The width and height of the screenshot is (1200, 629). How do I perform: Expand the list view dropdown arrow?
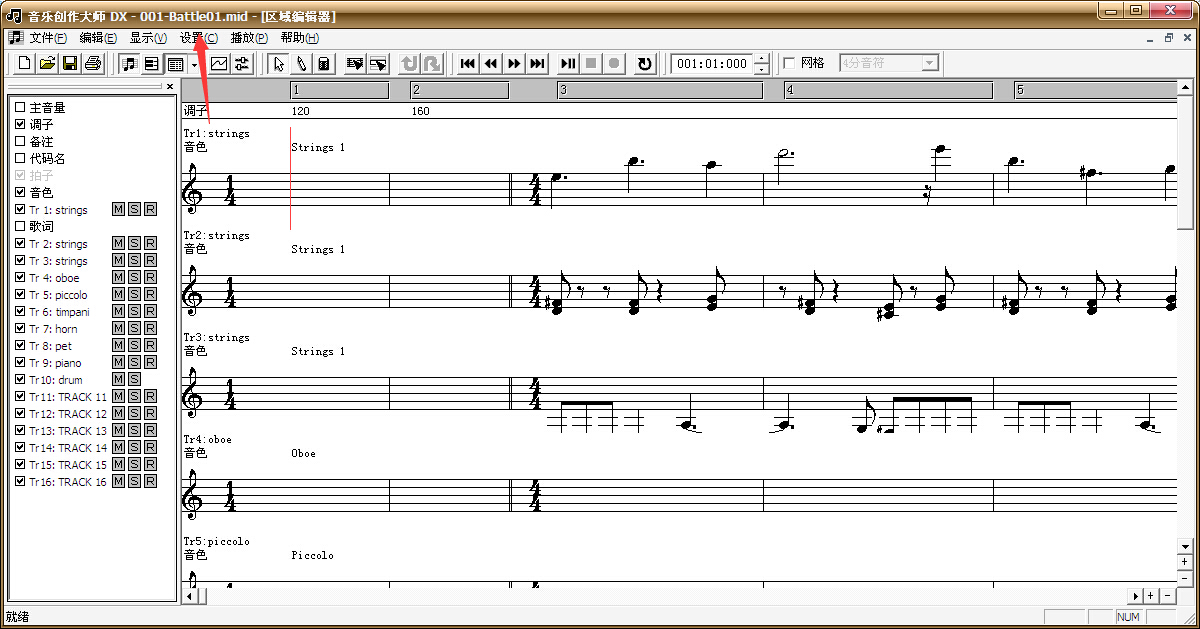click(x=194, y=64)
